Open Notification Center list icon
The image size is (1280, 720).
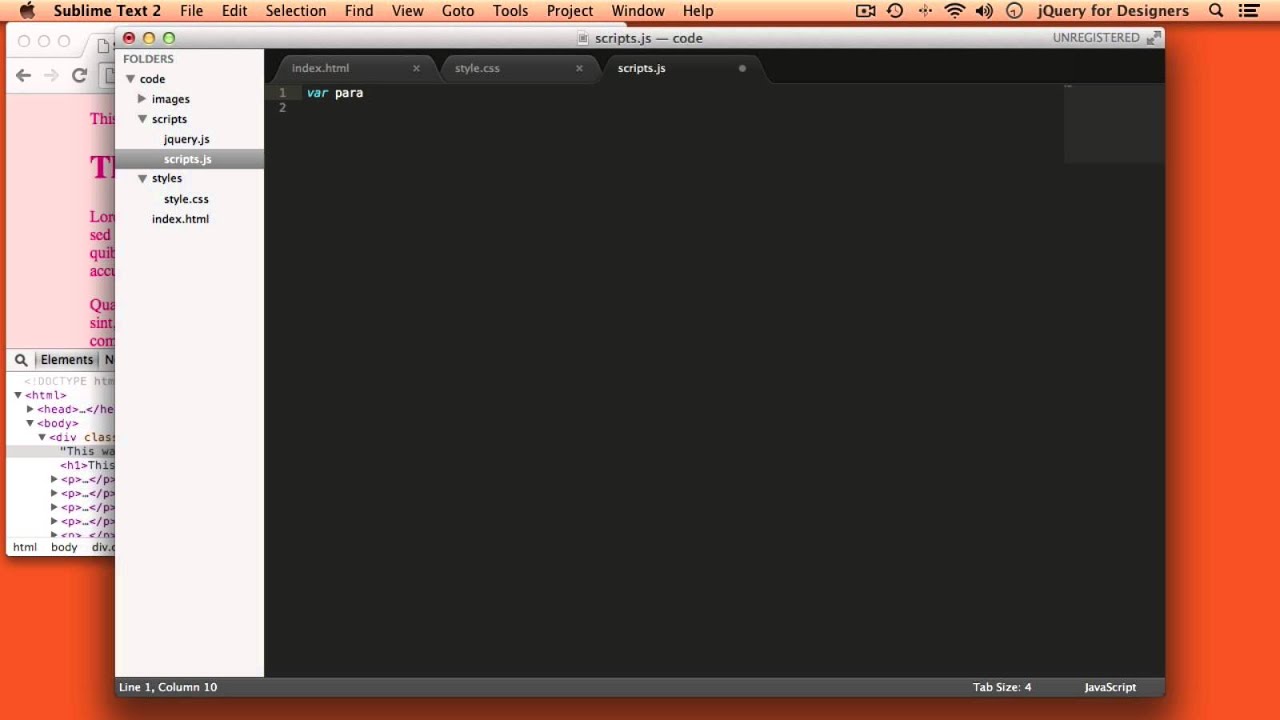(1248, 11)
